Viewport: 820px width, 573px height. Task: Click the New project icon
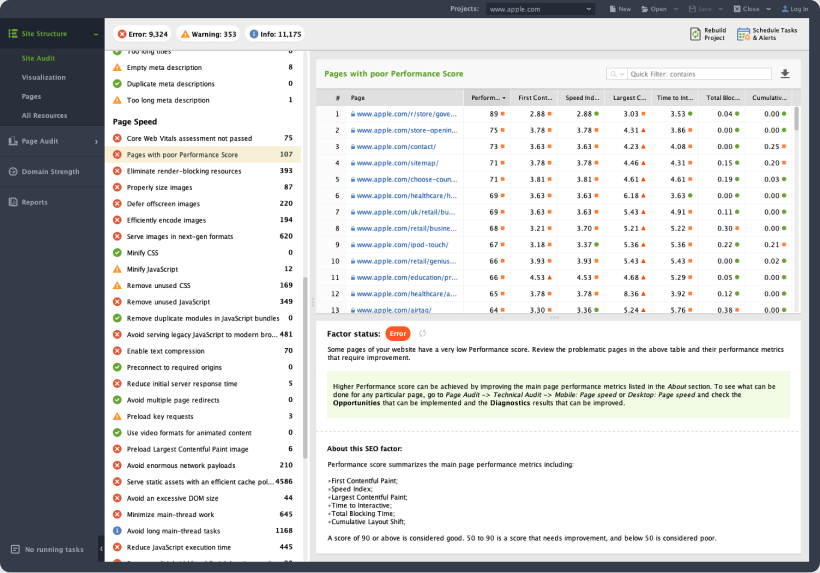pos(613,9)
